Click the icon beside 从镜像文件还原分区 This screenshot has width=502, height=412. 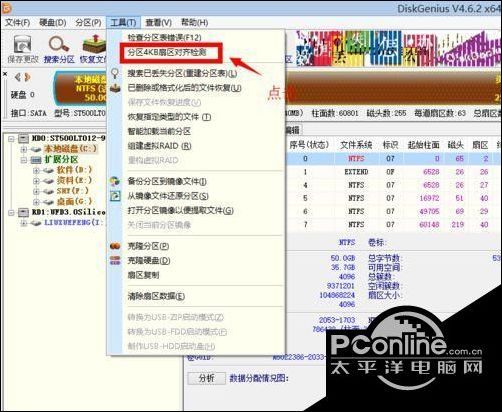pyautogui.click(x=115, y=196)
